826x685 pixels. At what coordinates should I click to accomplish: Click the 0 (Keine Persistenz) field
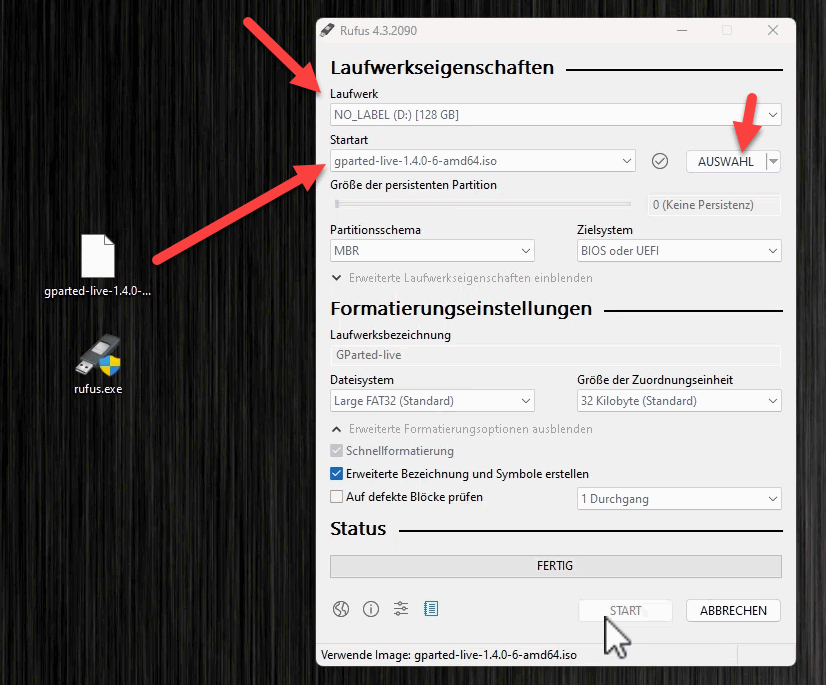tap(714, 205)
